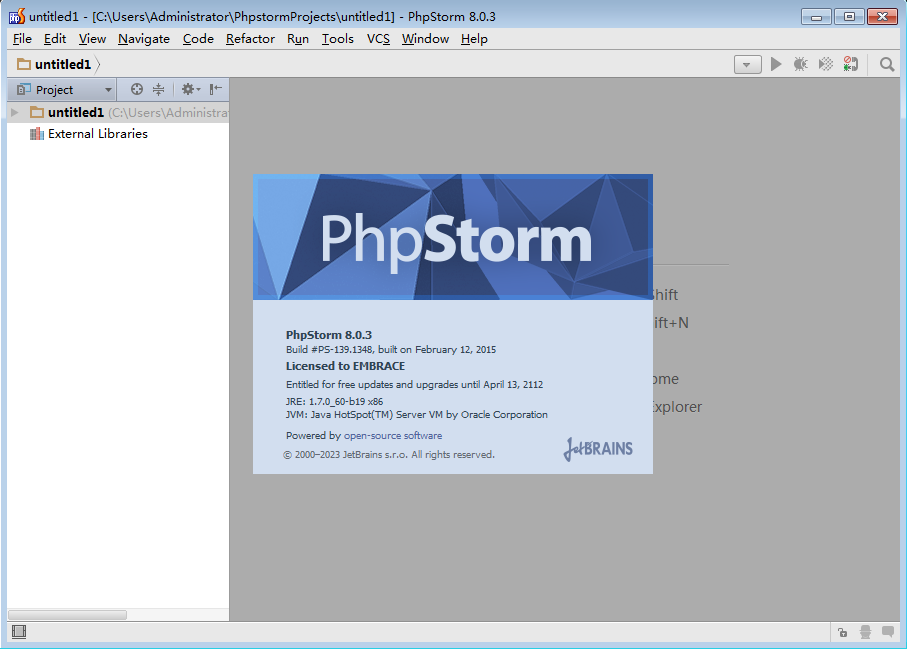Hide the Project tool window

[x=216, y=89]
